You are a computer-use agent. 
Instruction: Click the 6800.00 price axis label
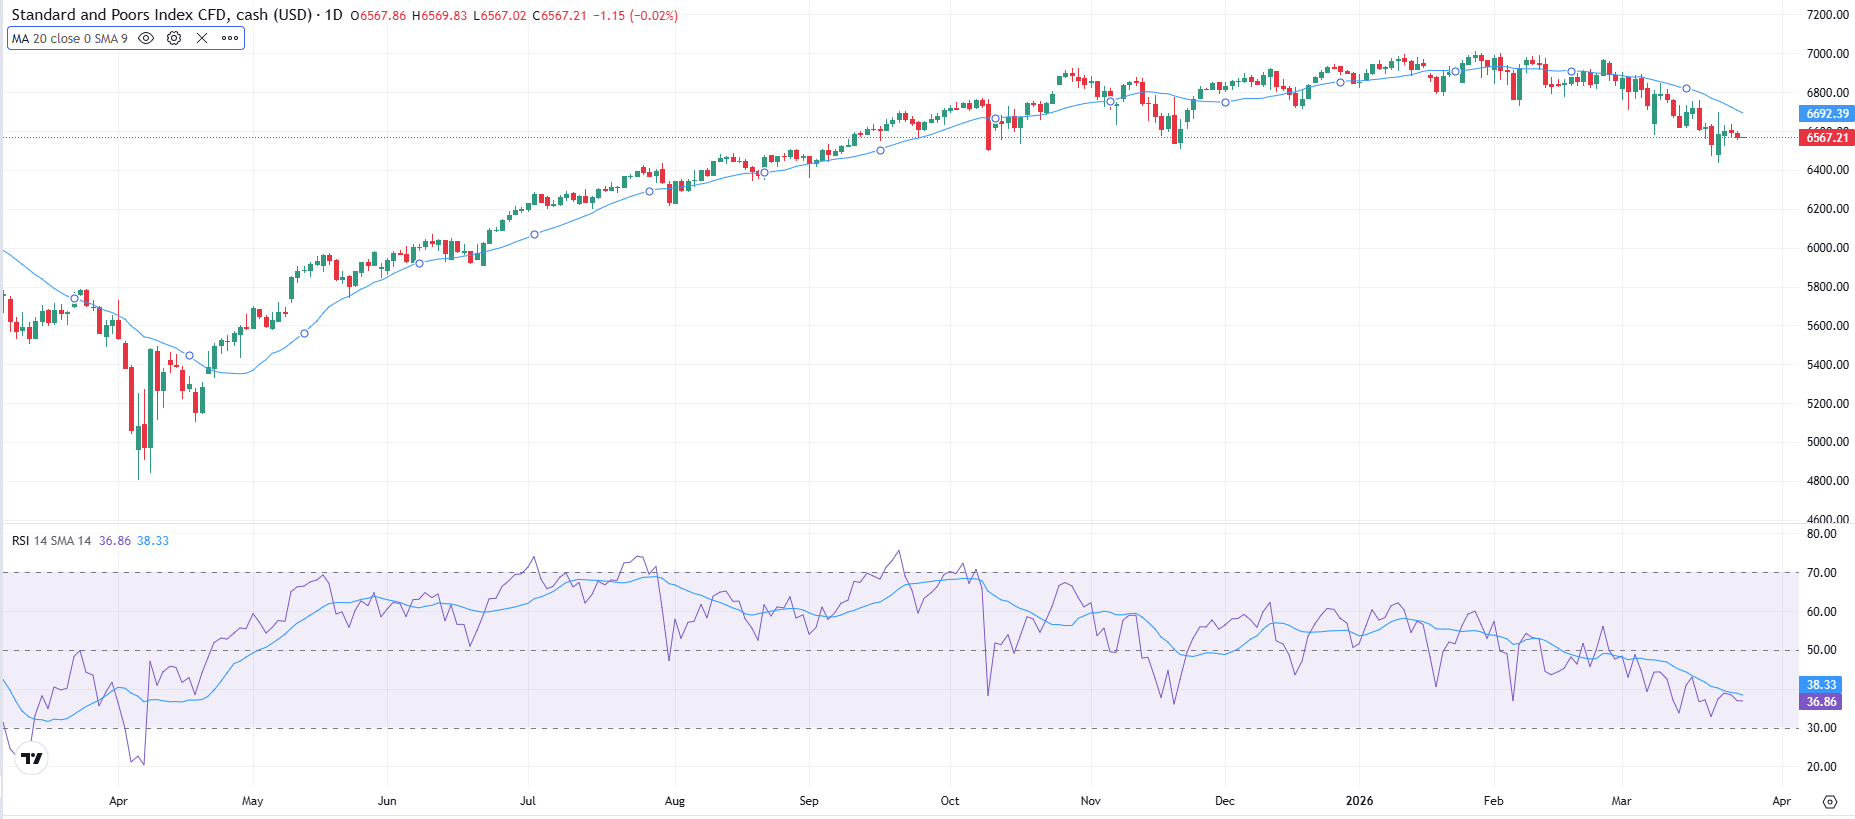pos(1827,93)
